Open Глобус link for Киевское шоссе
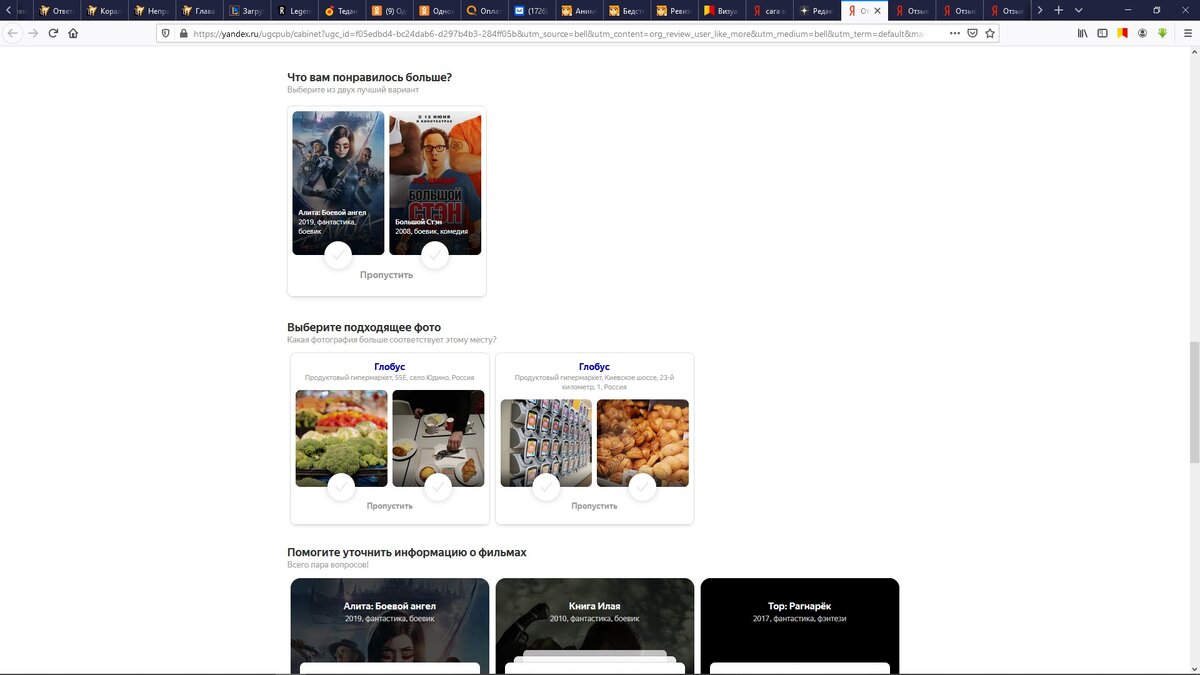 coord(594,367)
